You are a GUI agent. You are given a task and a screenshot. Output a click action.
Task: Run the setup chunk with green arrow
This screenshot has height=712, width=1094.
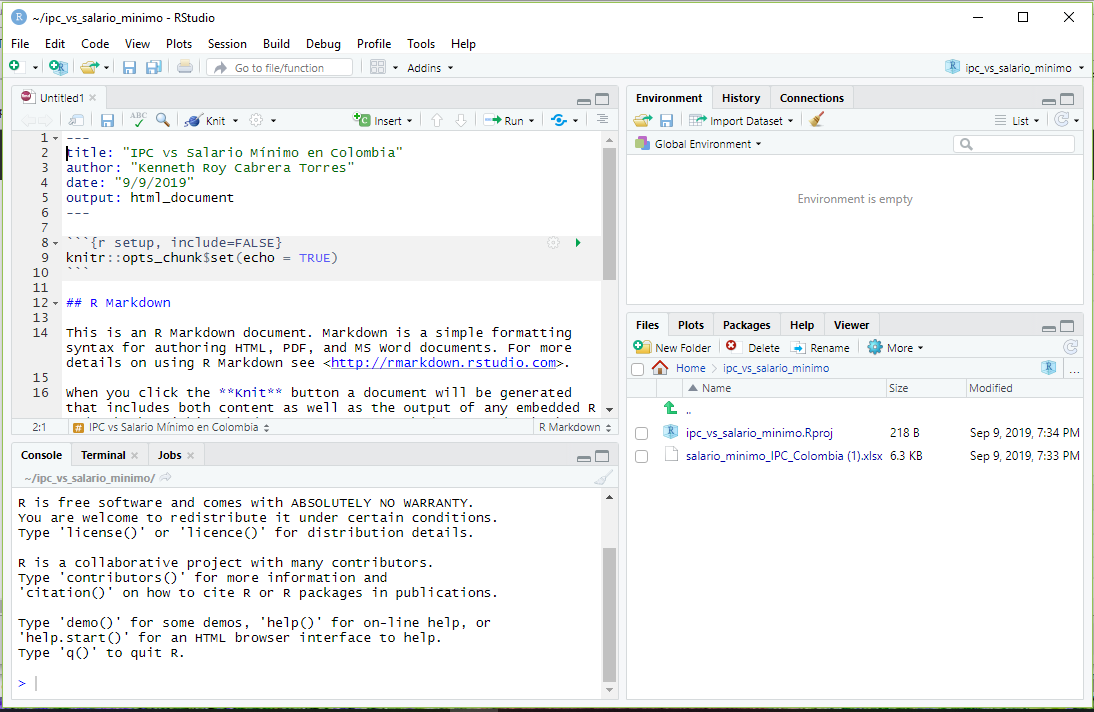click(x=578, y=243)
